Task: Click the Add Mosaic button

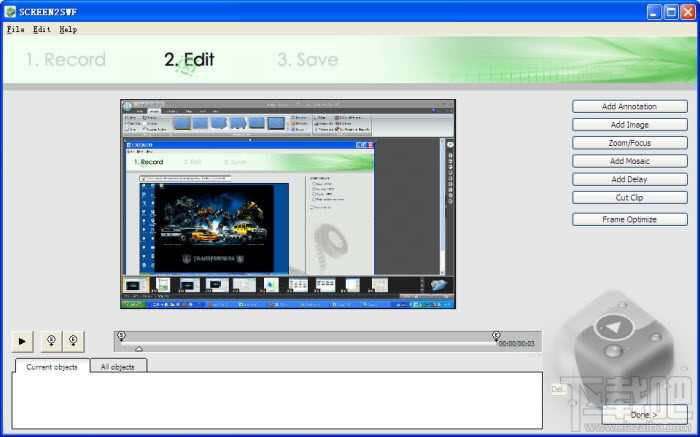Action: pos(629,161)
